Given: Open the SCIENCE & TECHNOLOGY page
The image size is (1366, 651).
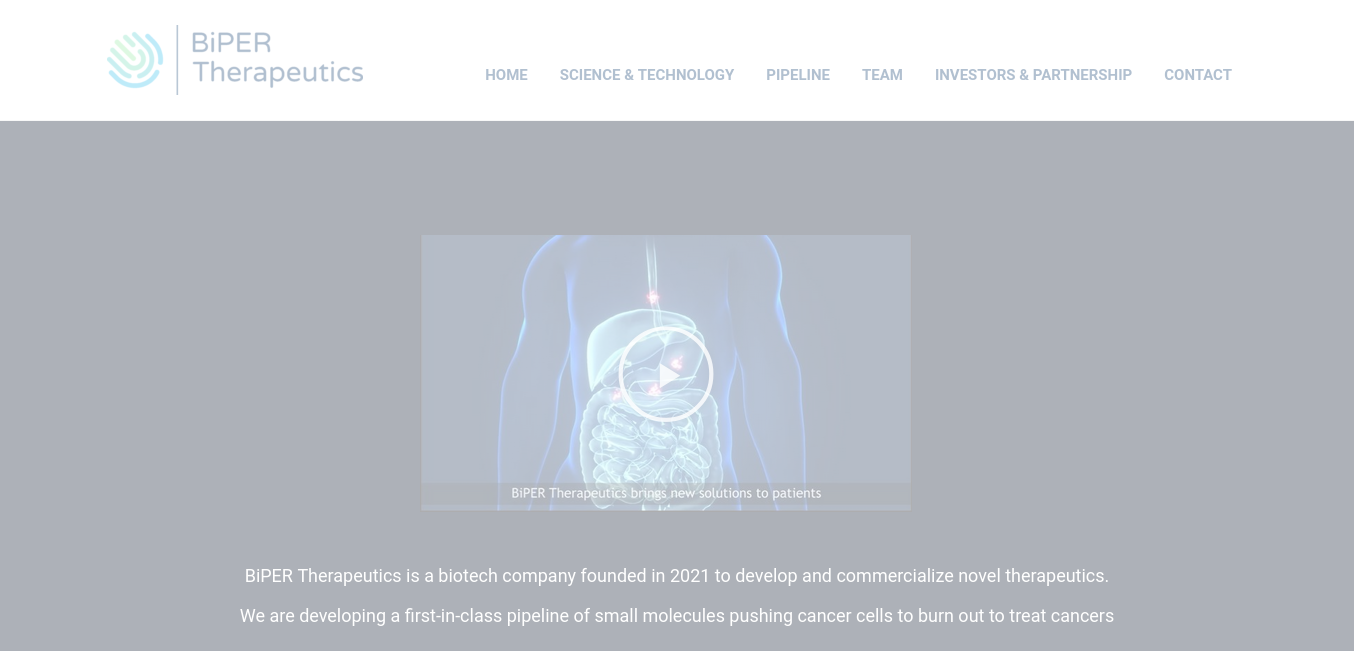Looking at the screenshot, I should coord(647,75).
